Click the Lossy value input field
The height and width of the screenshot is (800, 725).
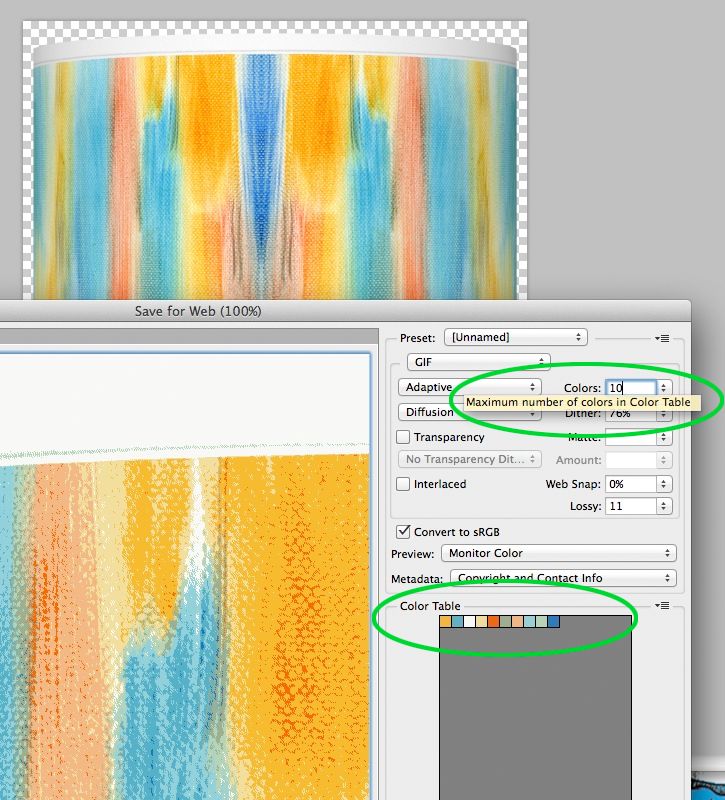[629, 507]
